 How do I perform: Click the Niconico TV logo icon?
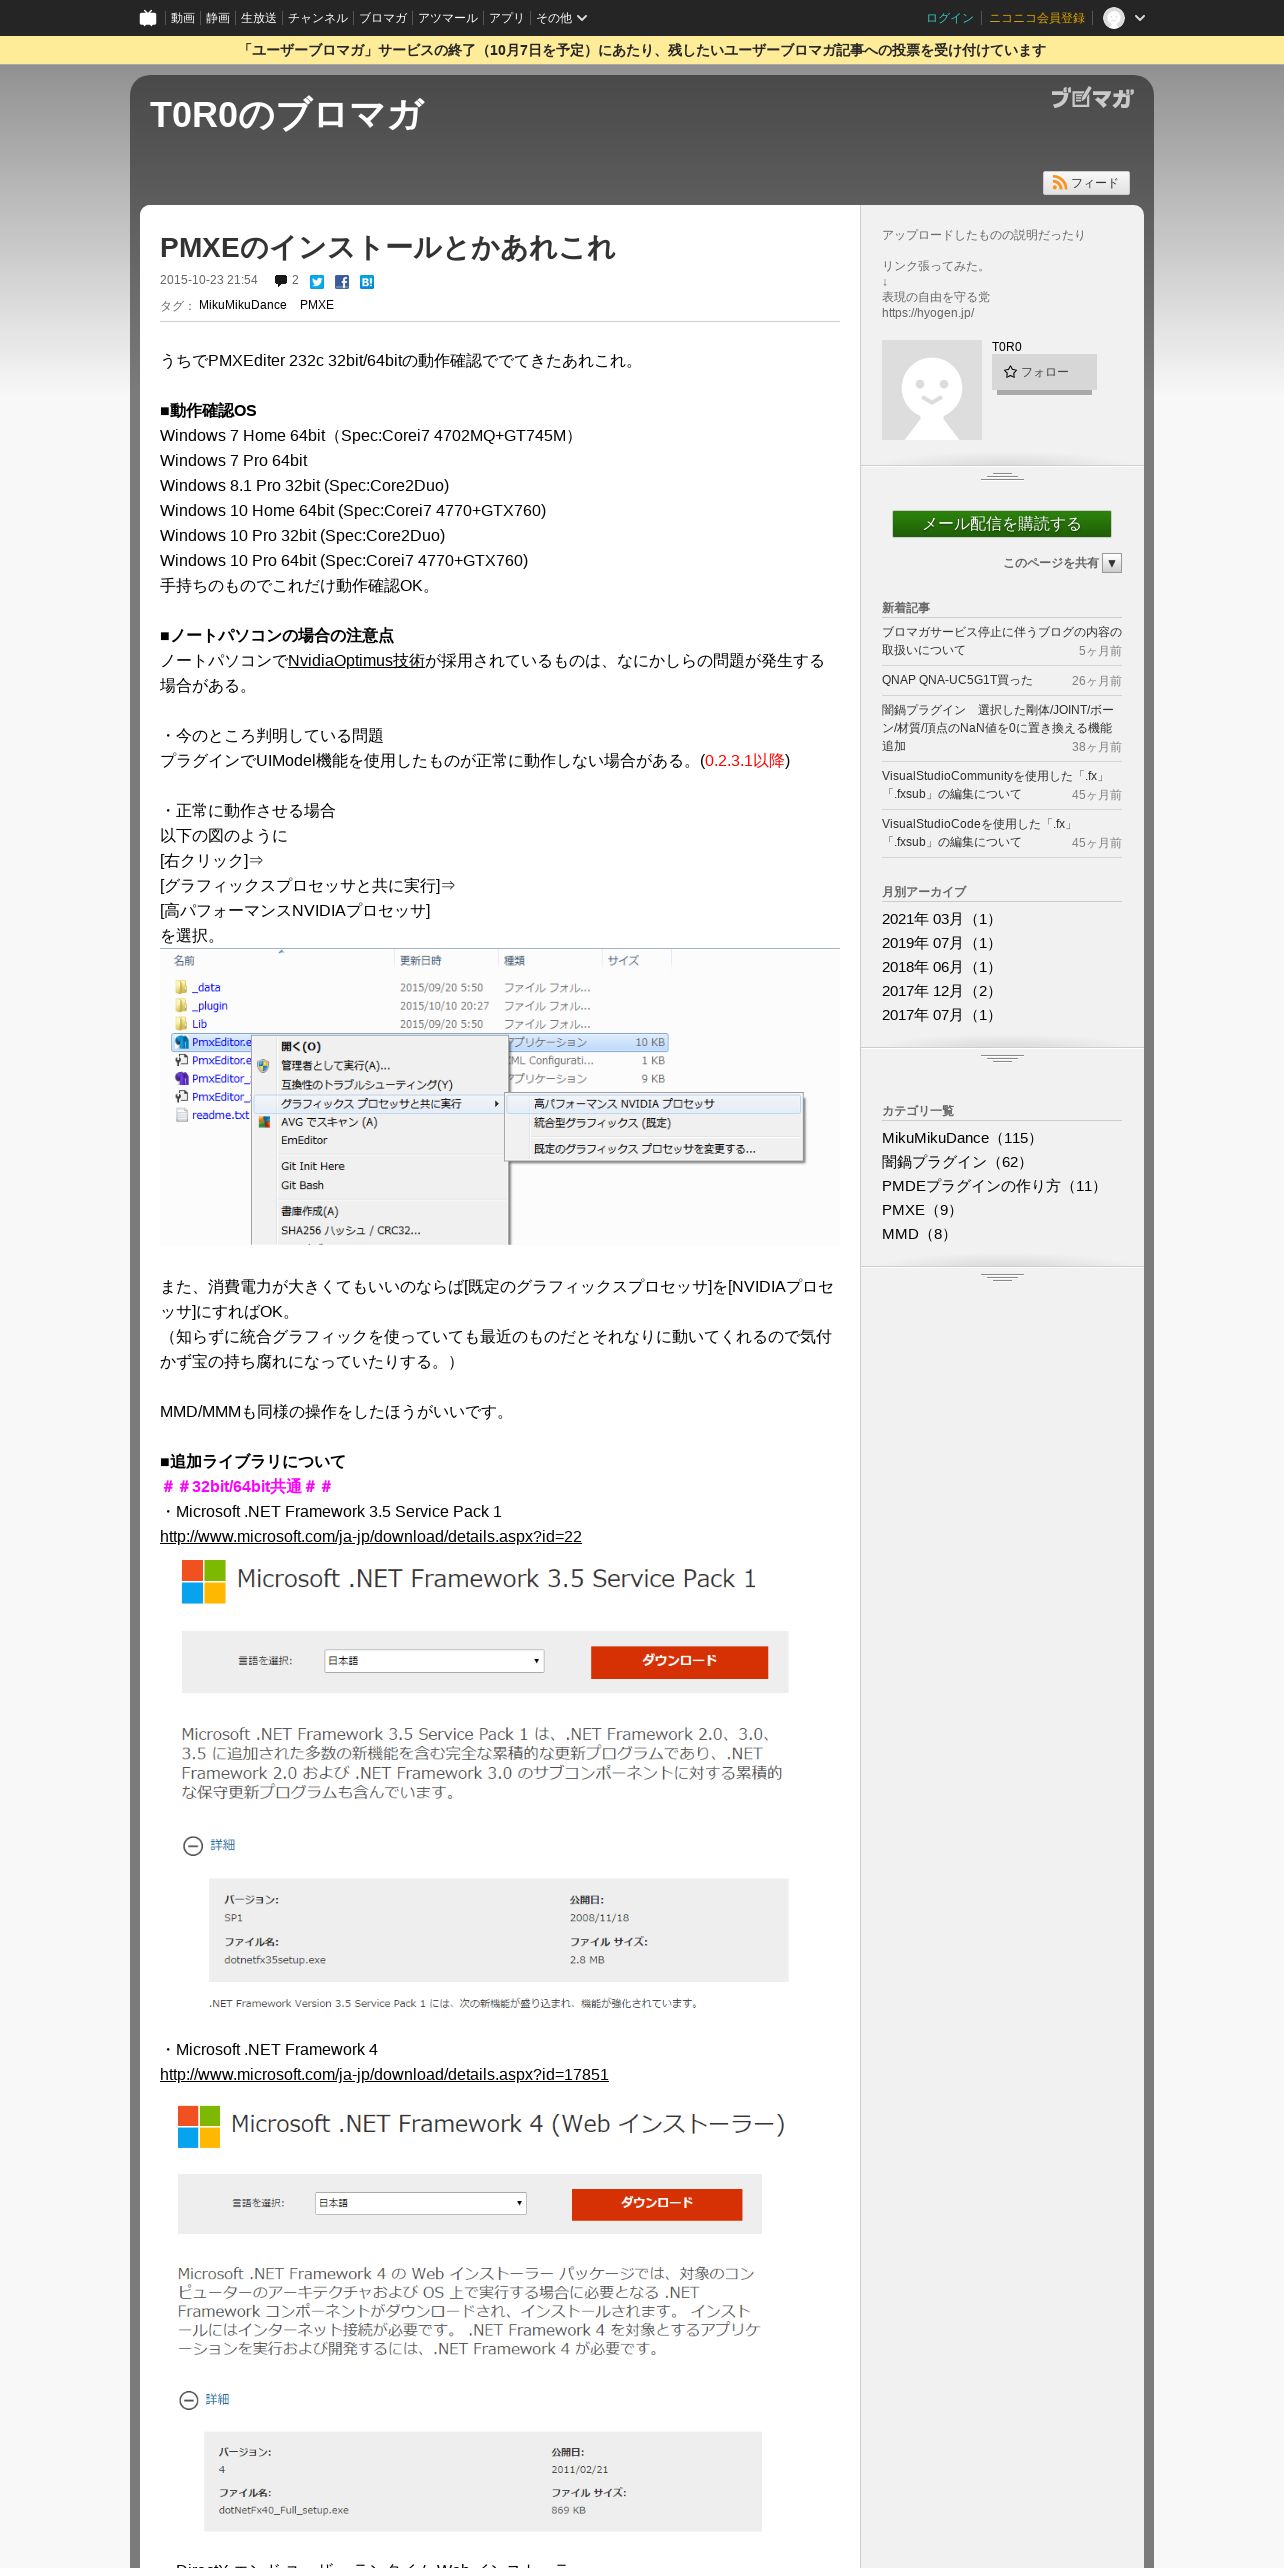click(148, 18)
